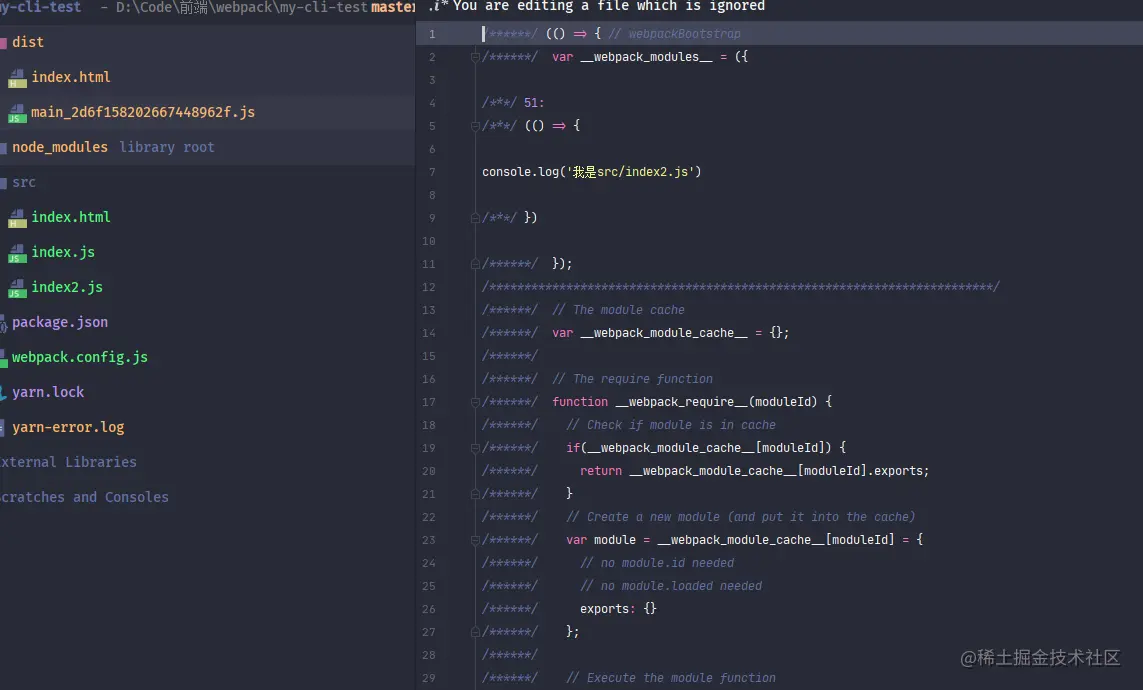
Task: Open the dist folder in project tree
Action: 28,42
